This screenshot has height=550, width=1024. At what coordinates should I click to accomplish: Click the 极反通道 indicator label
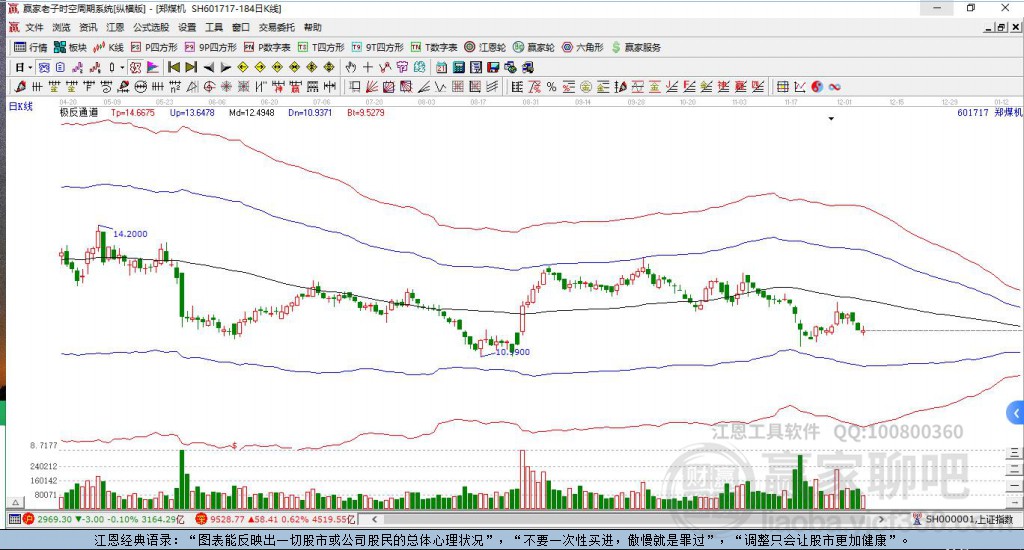(x=79, y=112)
